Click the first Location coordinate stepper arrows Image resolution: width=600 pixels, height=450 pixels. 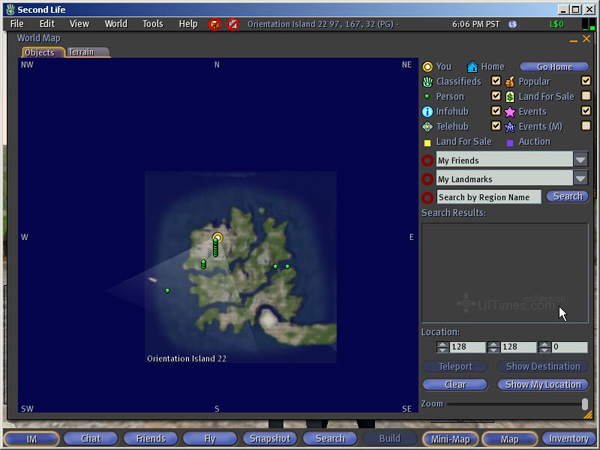tap(442, 347)
